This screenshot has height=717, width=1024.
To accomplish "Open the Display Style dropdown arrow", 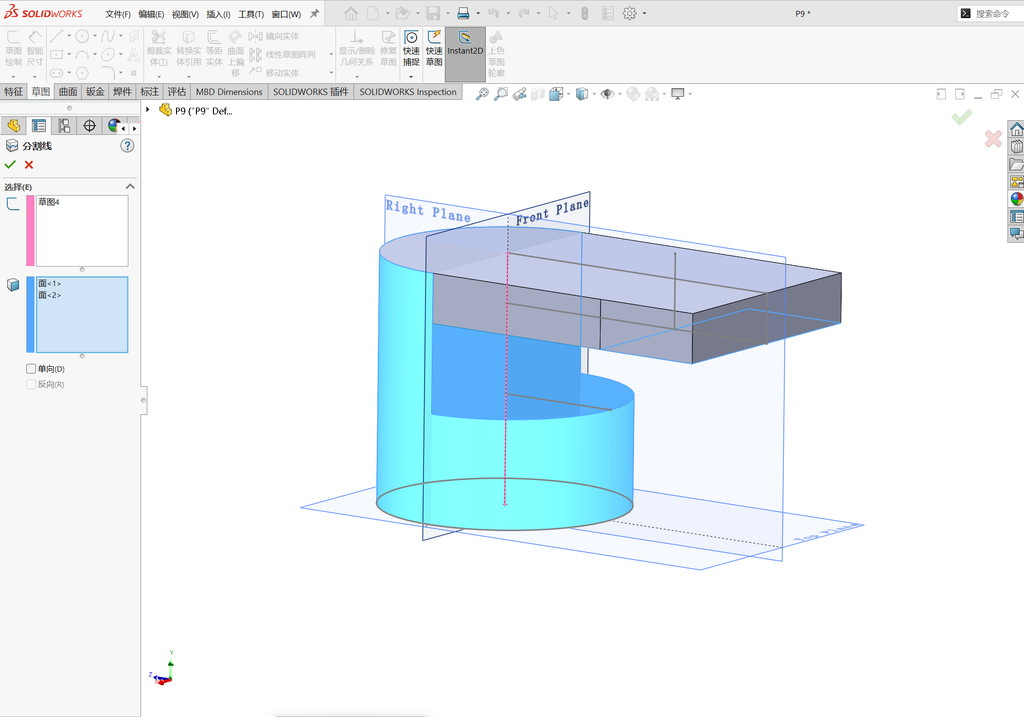I will [594, 94].
